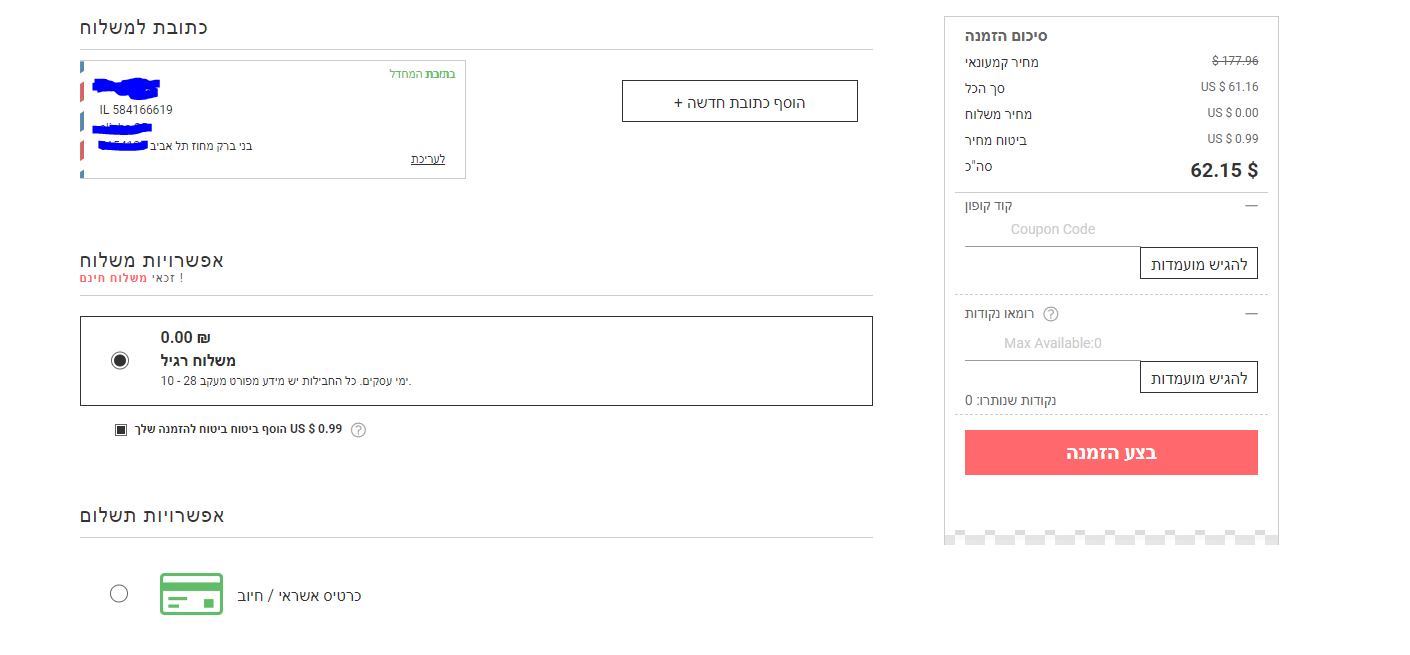Toggle the US $0.99 order insurance checkbox
The image size is (1410, 655).
[x=121, y=430]
